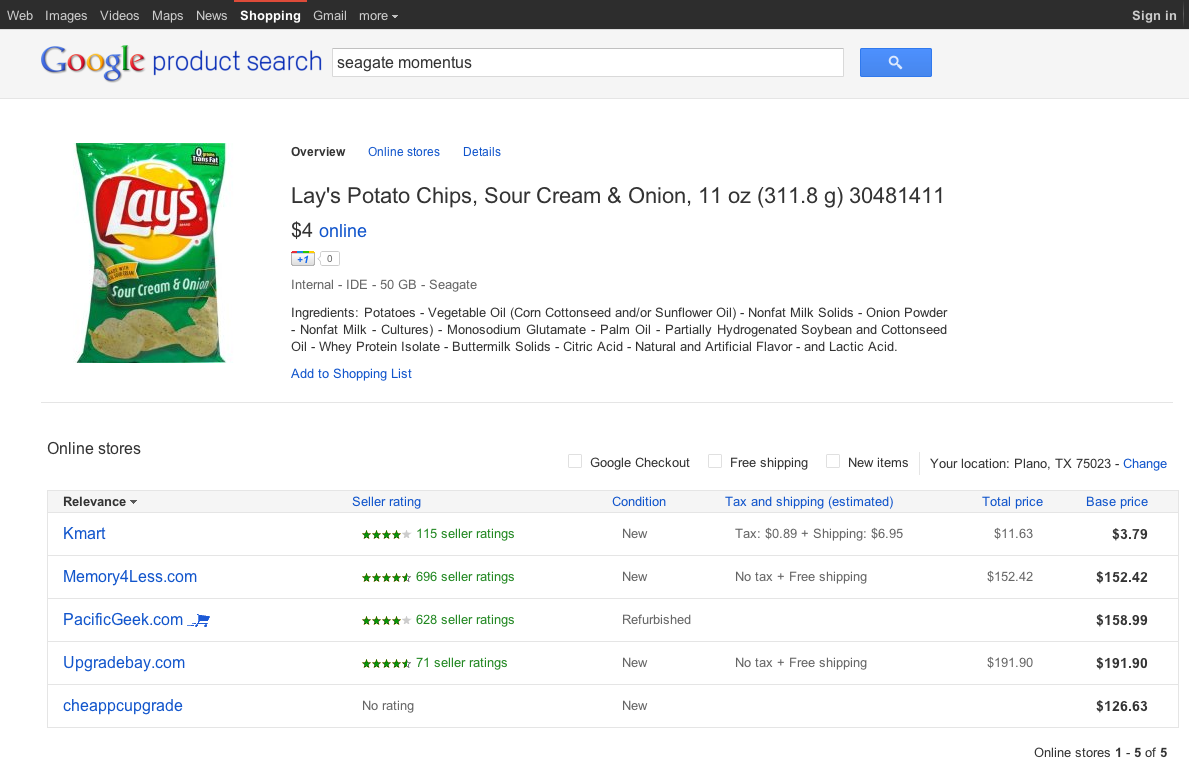Screen dimensions: 1189x767
Task: Visit the cheappcupgrade store link
Action: (x=123, y=706)
